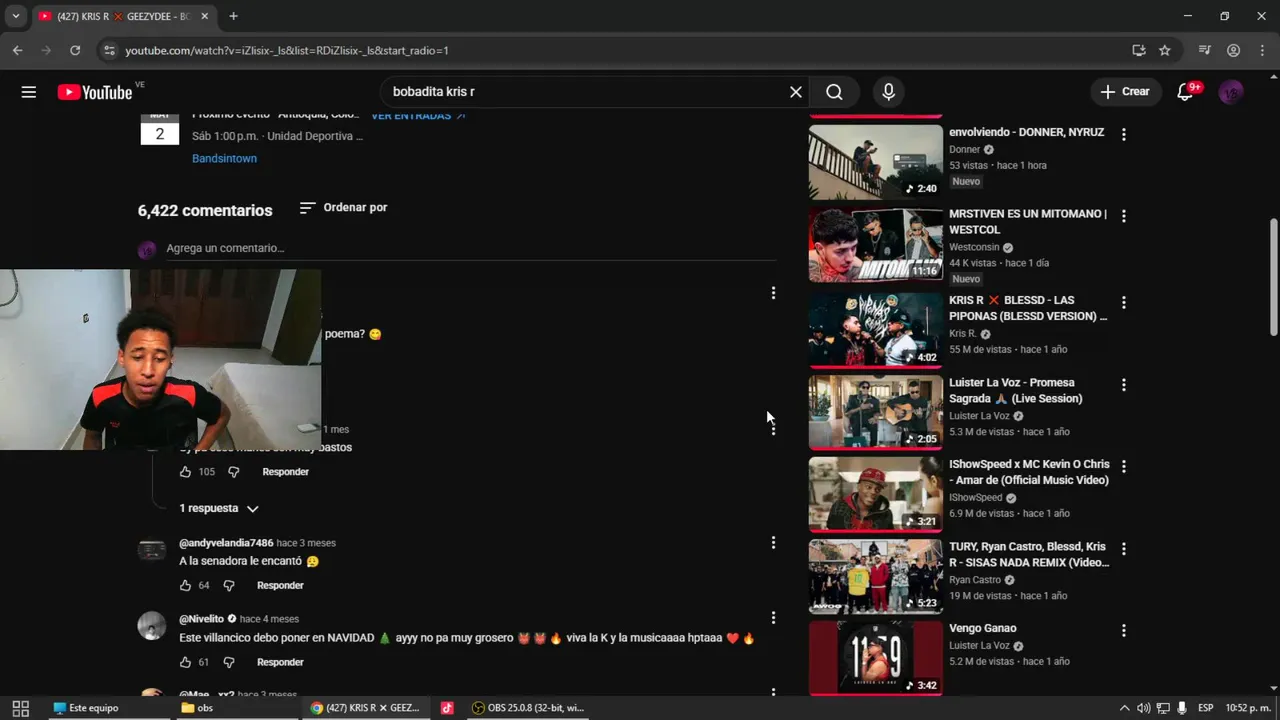Bookmark this page with the star icon
This screenshot has height=720, width=1280.
pyautogui.click(x=1165, y=50)
